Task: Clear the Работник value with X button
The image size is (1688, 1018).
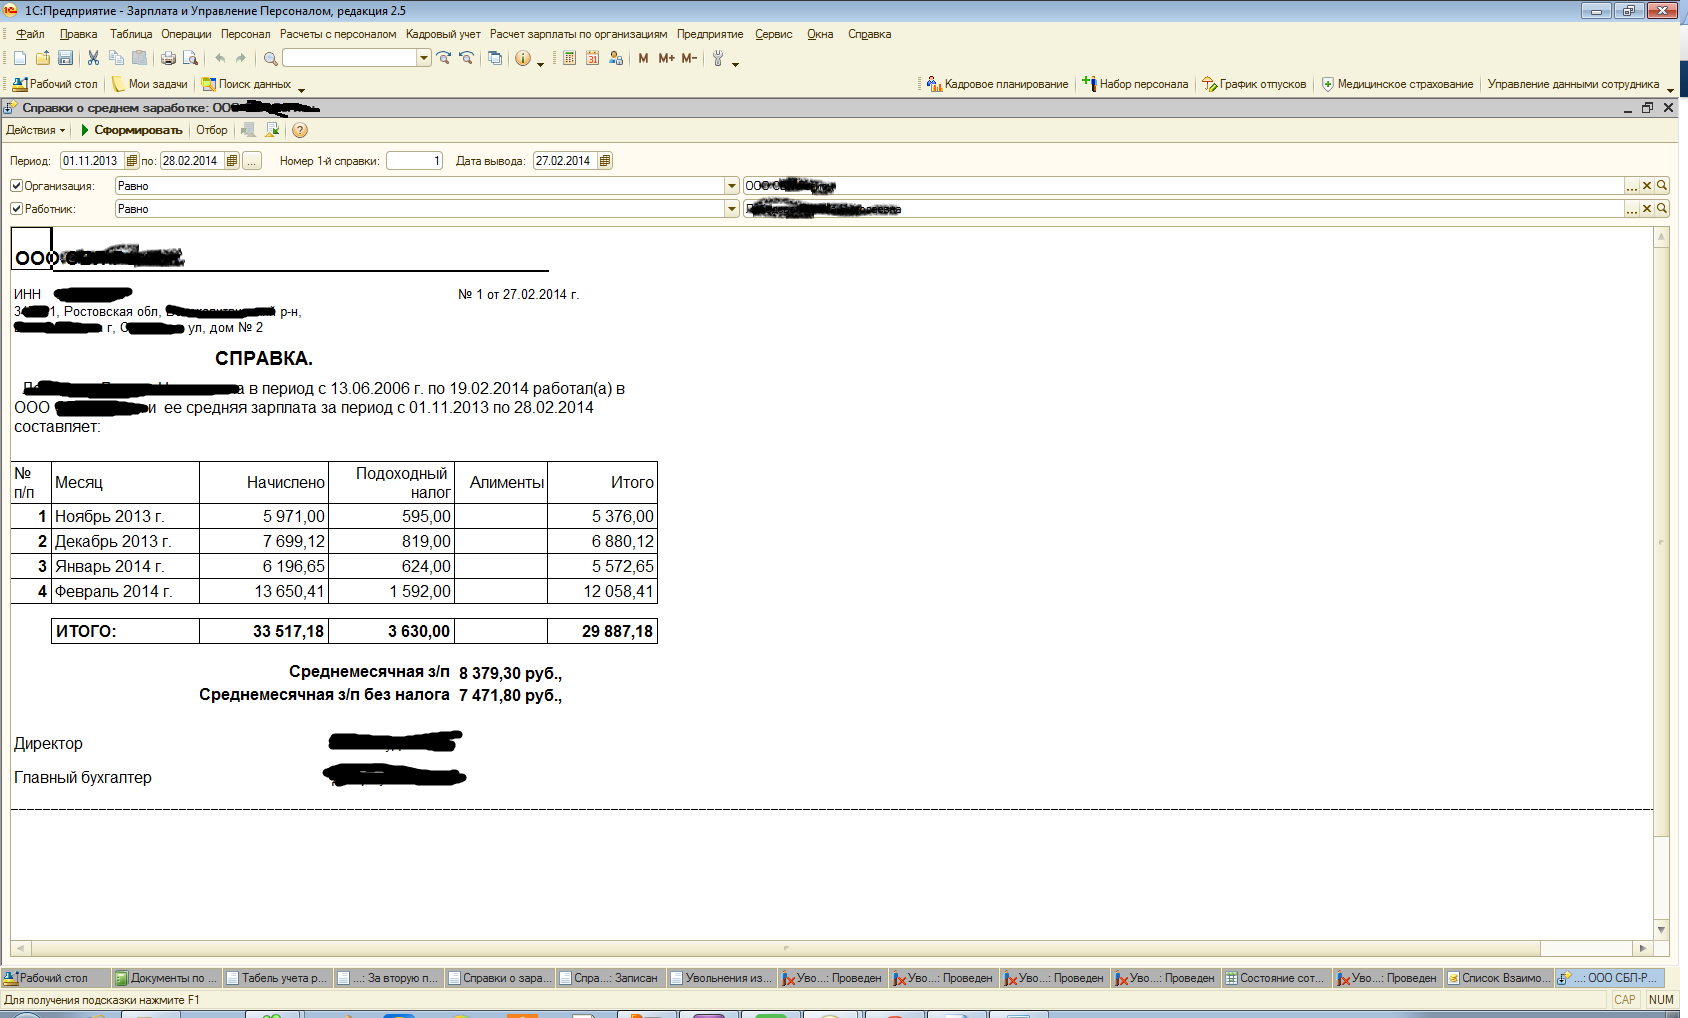Action: click(1647, 209)
